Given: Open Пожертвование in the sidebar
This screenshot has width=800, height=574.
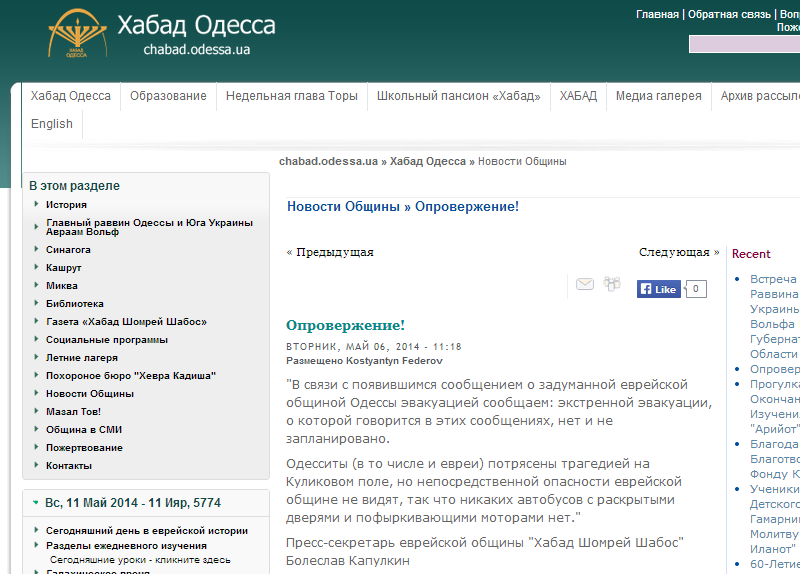Looking at the screenshot, I should [84, 447].
